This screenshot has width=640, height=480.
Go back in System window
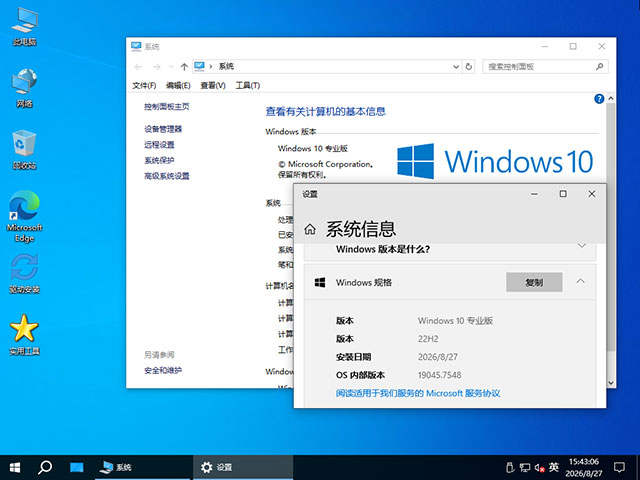tap(138, 67)
